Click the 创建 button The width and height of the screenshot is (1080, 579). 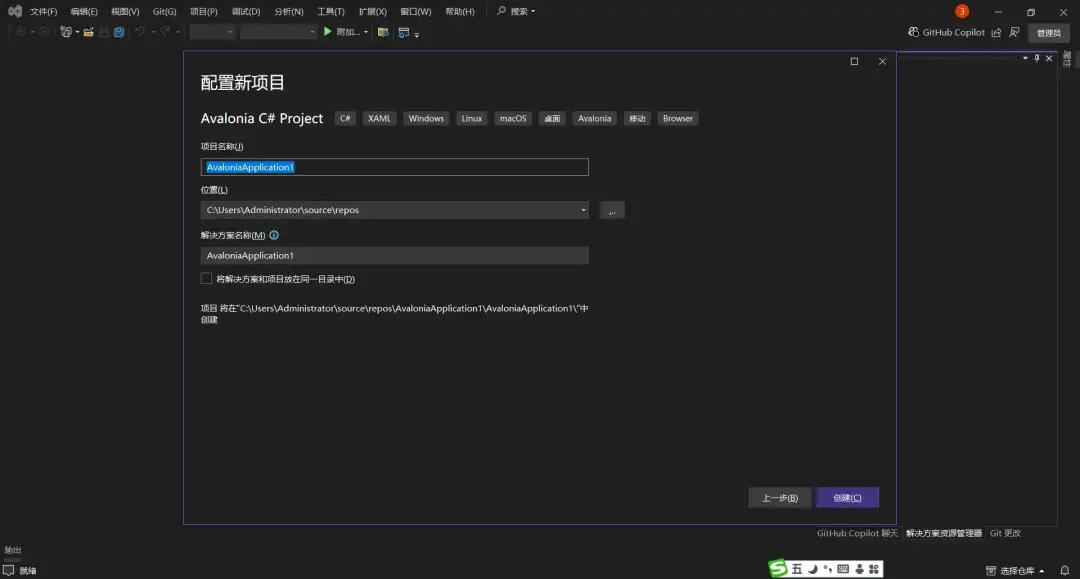[x=847, y=497]
